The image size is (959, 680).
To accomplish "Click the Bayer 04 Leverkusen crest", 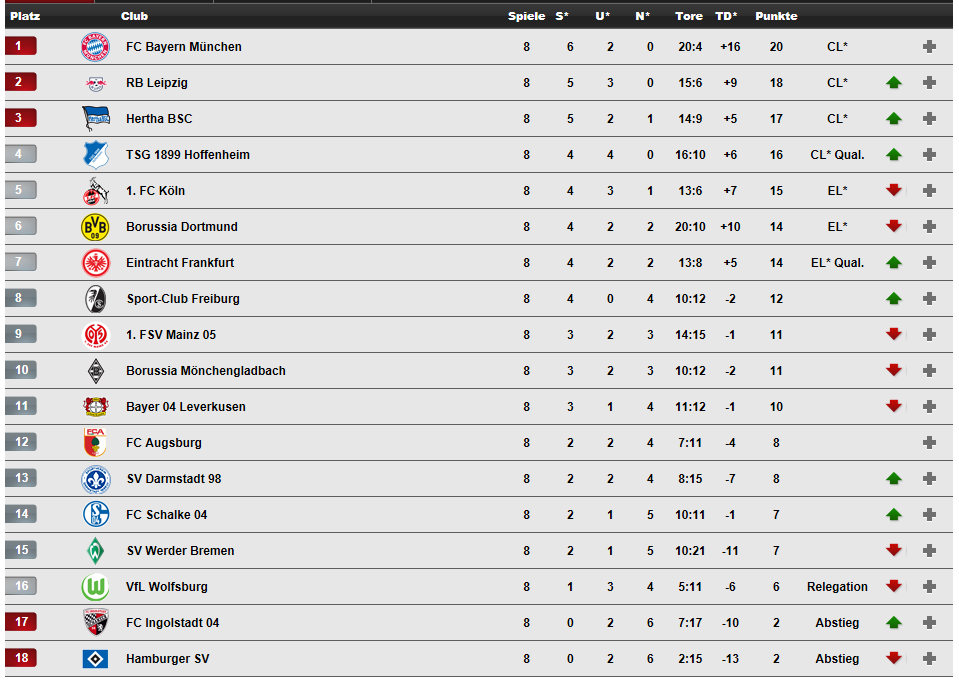I will (x=95, y=407).
